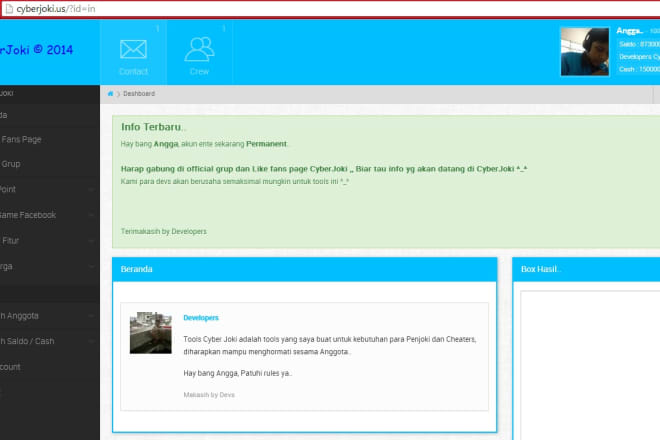The width and height of the screenshot is (660, 440).
Task: Click the 'Hay bang Angga, Patuhi rules ya' text
Action: coord(237,373)
